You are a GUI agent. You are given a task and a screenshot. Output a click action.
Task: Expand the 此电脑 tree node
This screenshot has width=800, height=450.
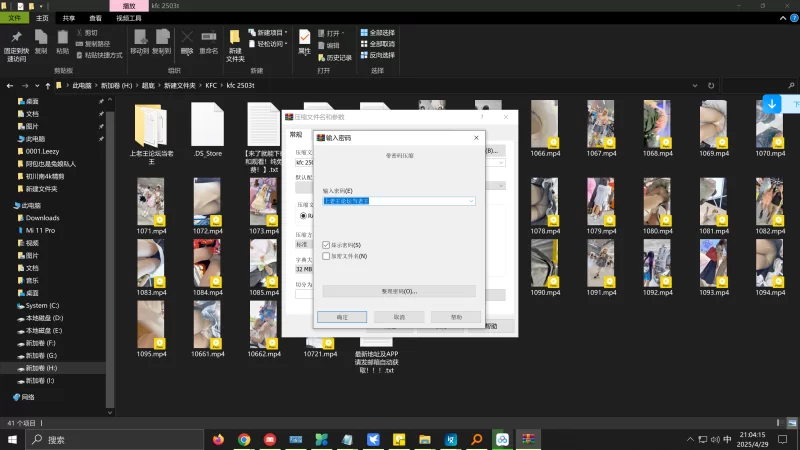(x=7, y=204)
